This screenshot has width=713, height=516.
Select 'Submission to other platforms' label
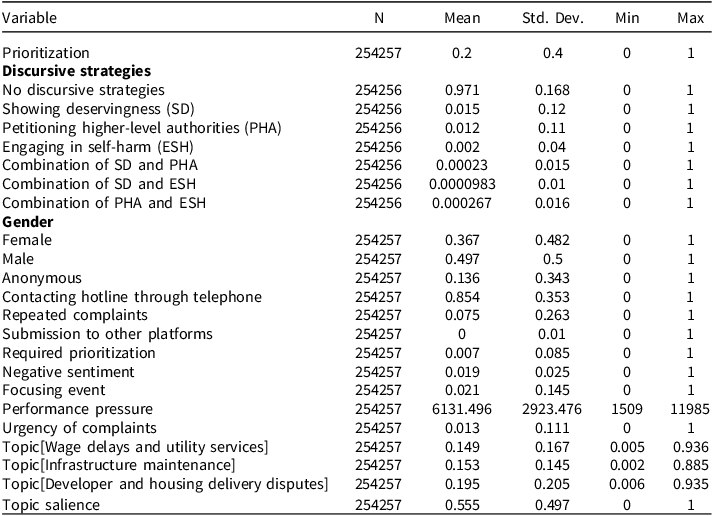[107, 334]
